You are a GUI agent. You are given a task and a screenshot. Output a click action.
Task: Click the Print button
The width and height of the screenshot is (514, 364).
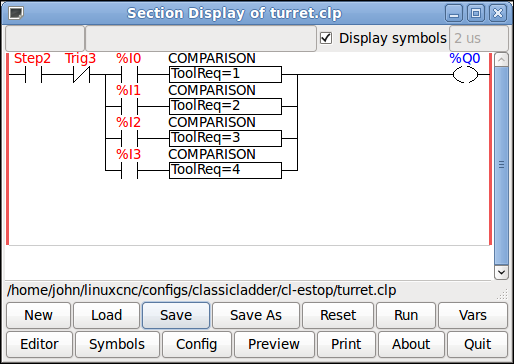click(346, 344)
